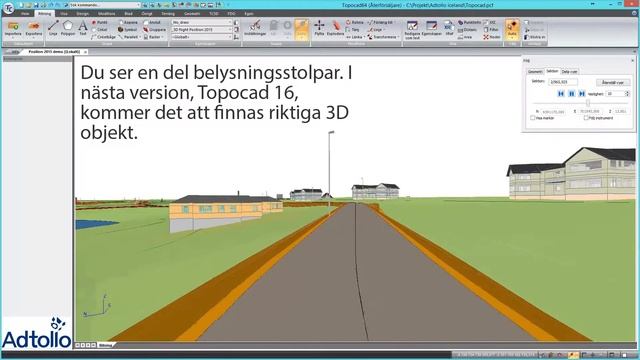Click the Flytta move tool
The height and width of the screenshot is (360, 640).
(x=319, y=29)
